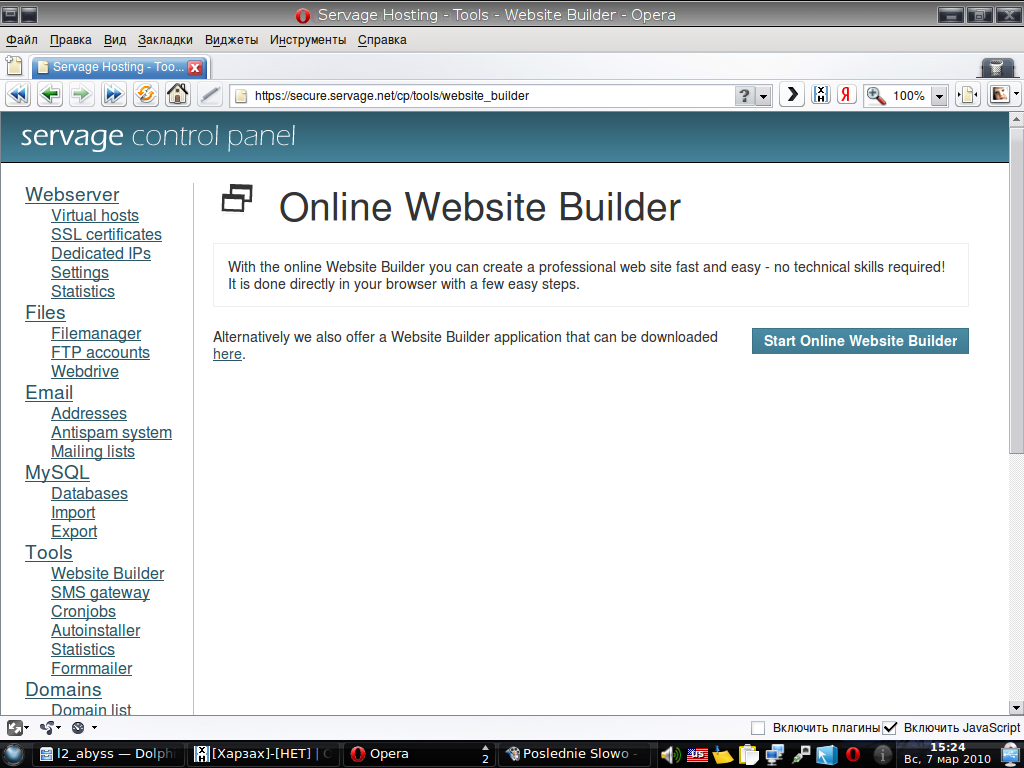Viewport: 1024px width, 768px height.
Task: Open the SSL certificates link
Action: [106, 234]
